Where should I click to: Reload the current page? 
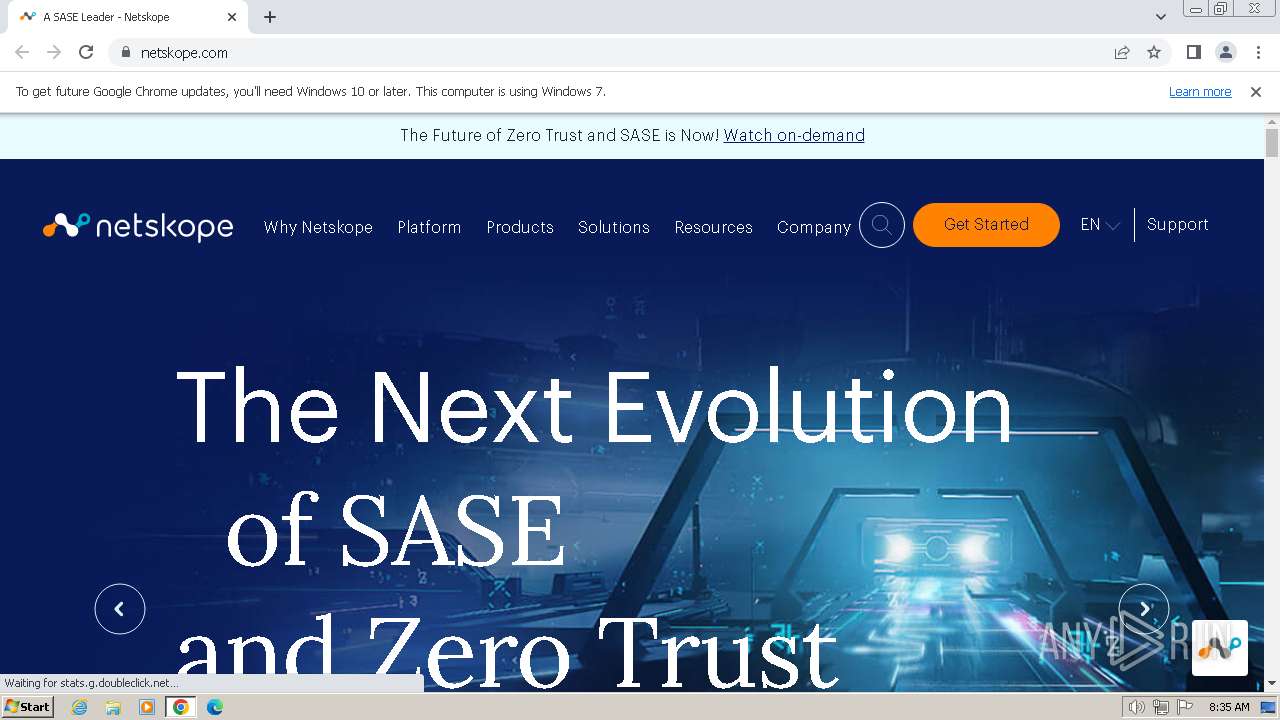pos(86,52)
